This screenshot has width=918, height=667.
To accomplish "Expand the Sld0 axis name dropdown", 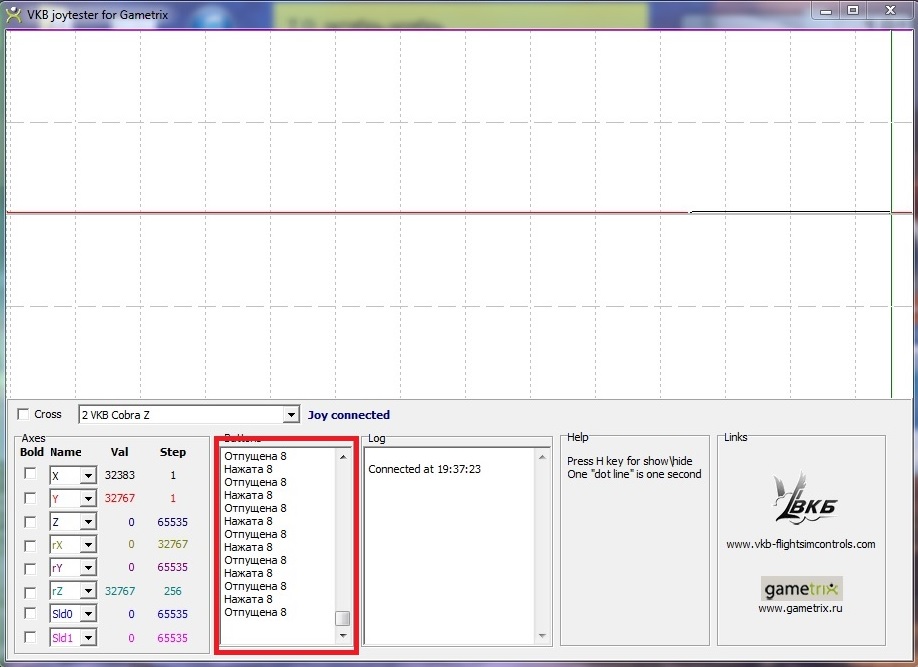I will [88, 614].
